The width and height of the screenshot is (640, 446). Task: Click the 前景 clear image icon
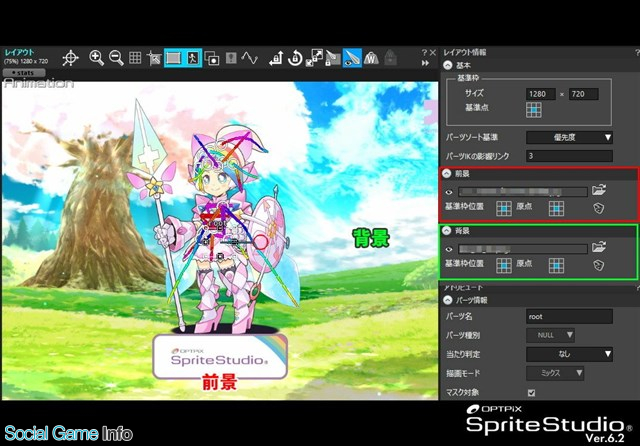click(598, 208)
